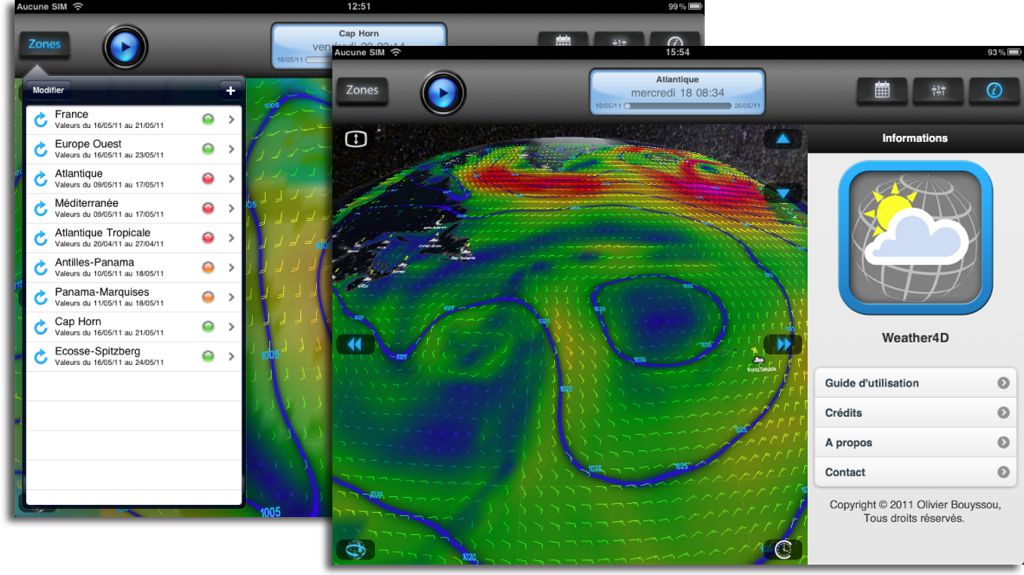Refresh the Europe Ouest zone data

40,149
